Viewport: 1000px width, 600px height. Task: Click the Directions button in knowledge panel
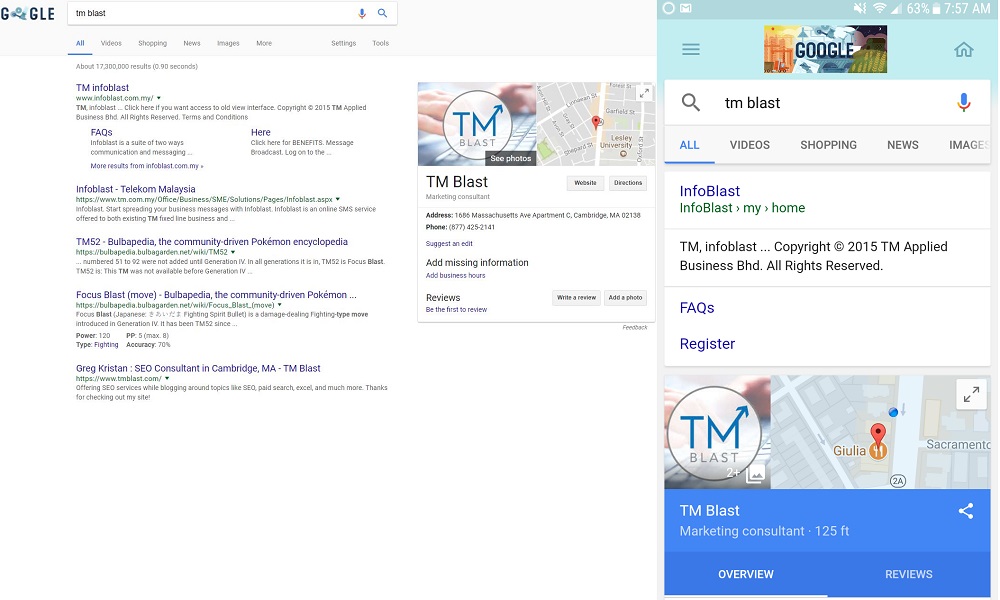click(x=628, y=183)
